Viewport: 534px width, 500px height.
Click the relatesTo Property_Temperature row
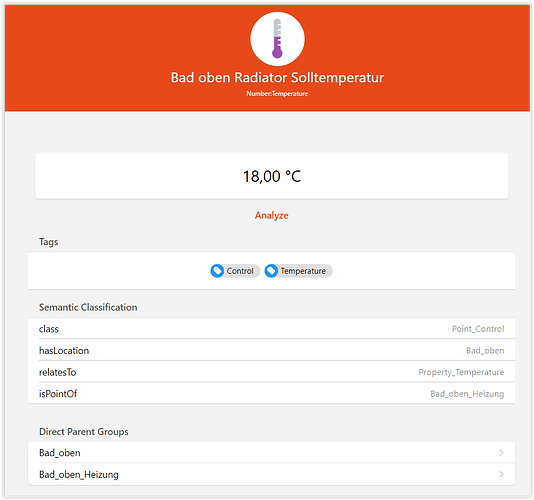click(271, 372)
